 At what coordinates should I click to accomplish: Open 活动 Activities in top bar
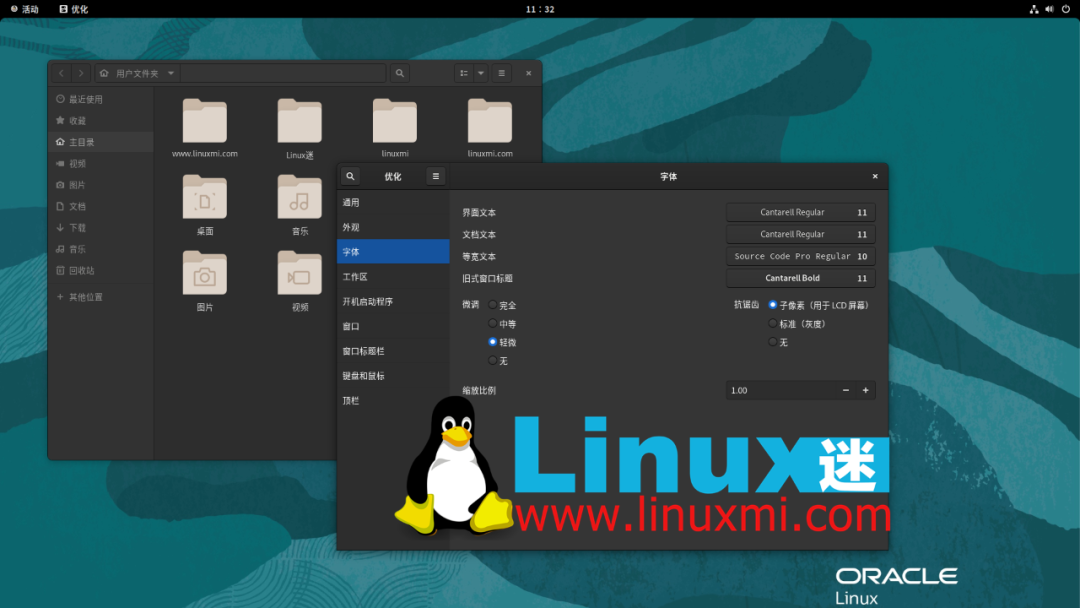25,9
